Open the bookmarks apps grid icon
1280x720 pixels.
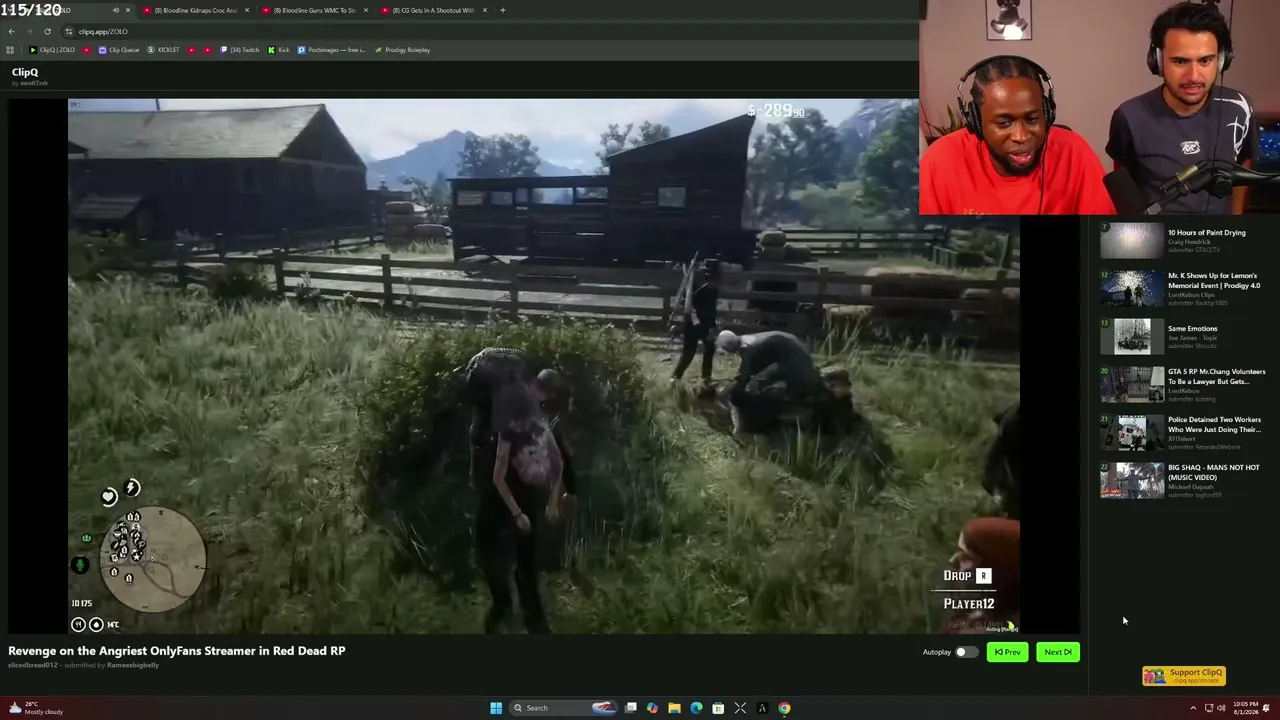(10, 50)
